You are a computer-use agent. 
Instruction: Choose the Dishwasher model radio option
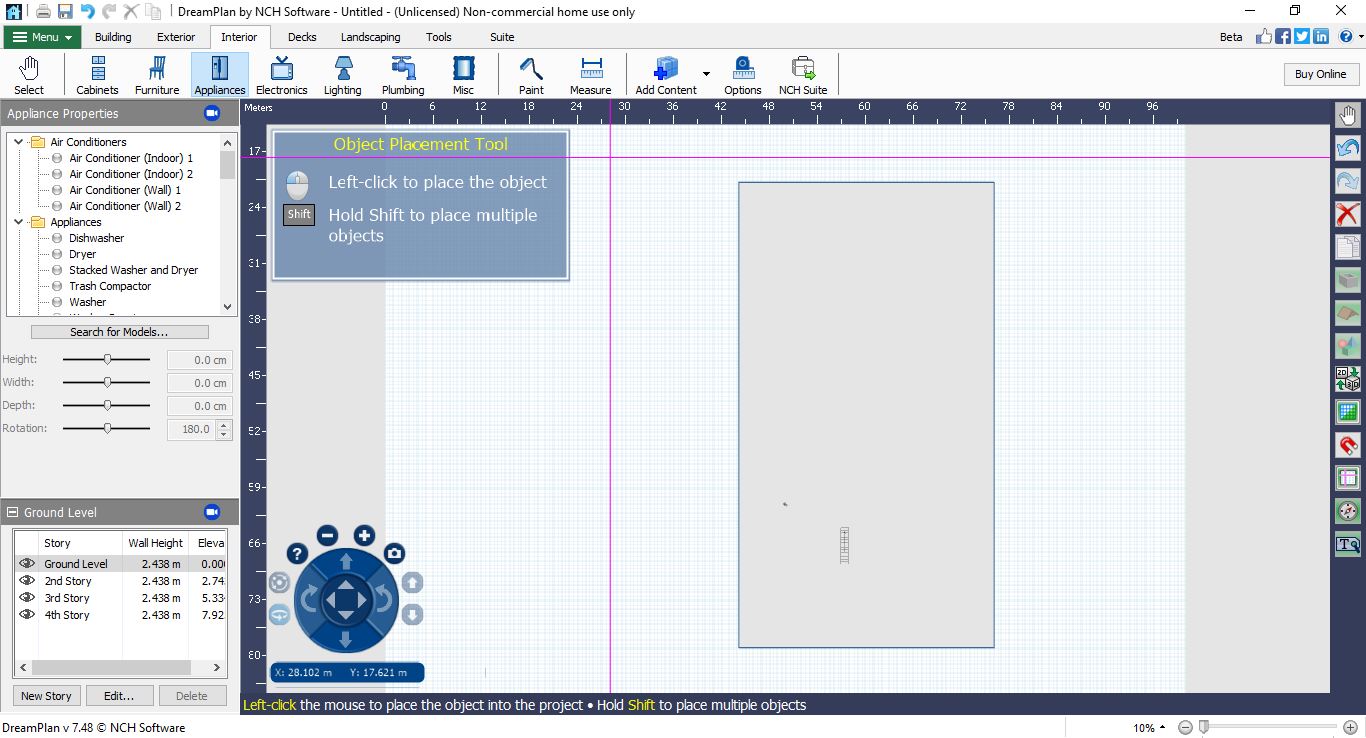[57, 238]
